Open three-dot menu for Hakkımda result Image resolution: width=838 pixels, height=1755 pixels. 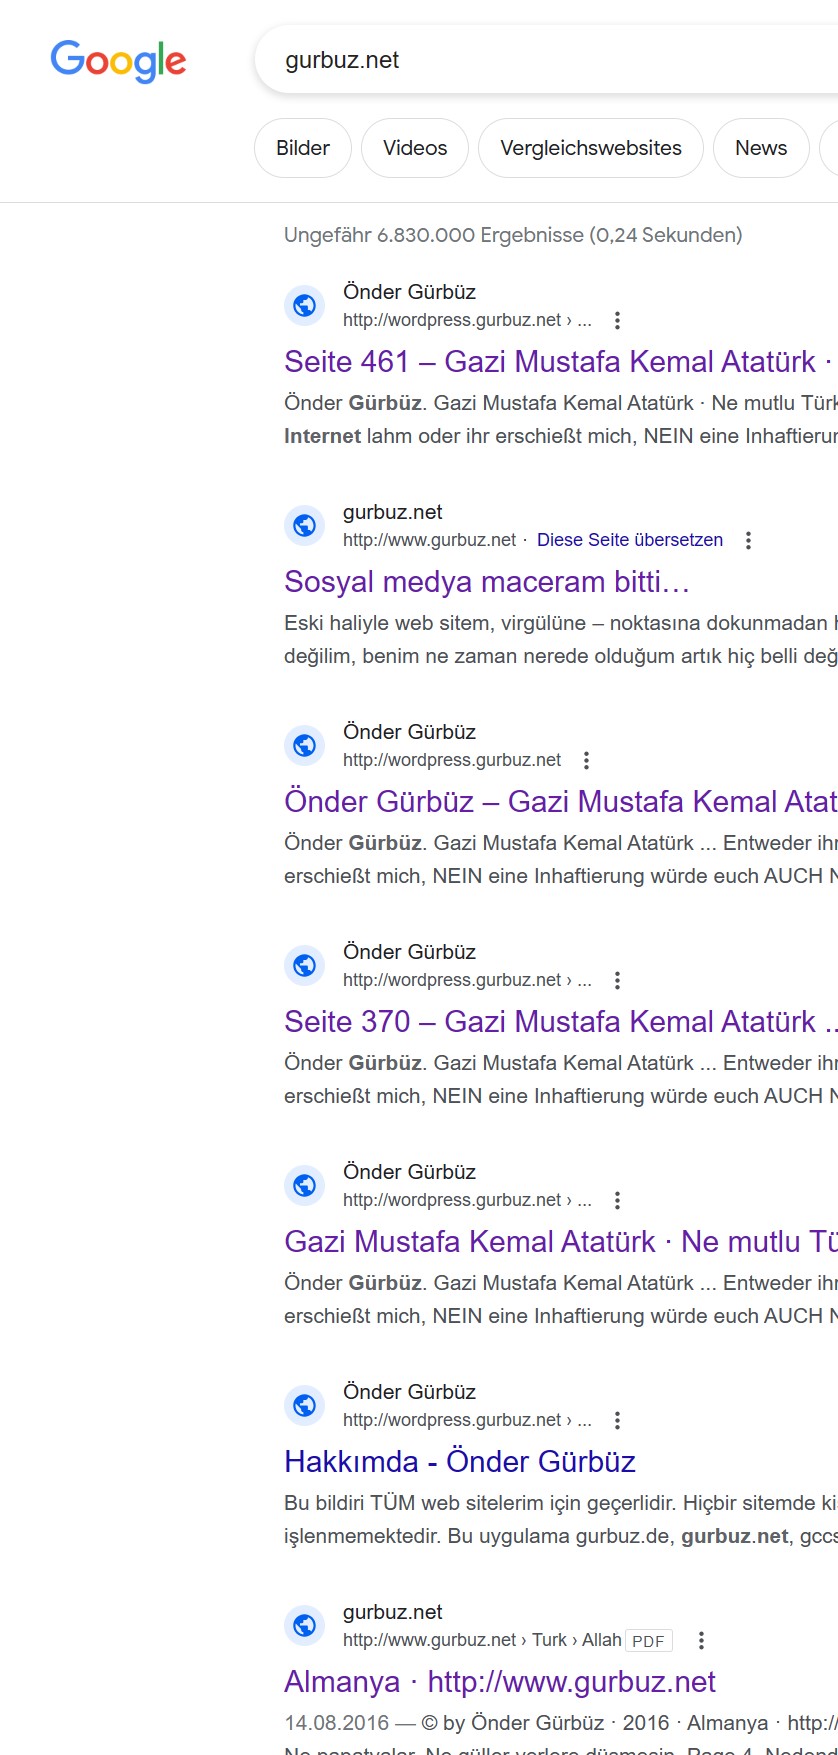point(617,1420)
